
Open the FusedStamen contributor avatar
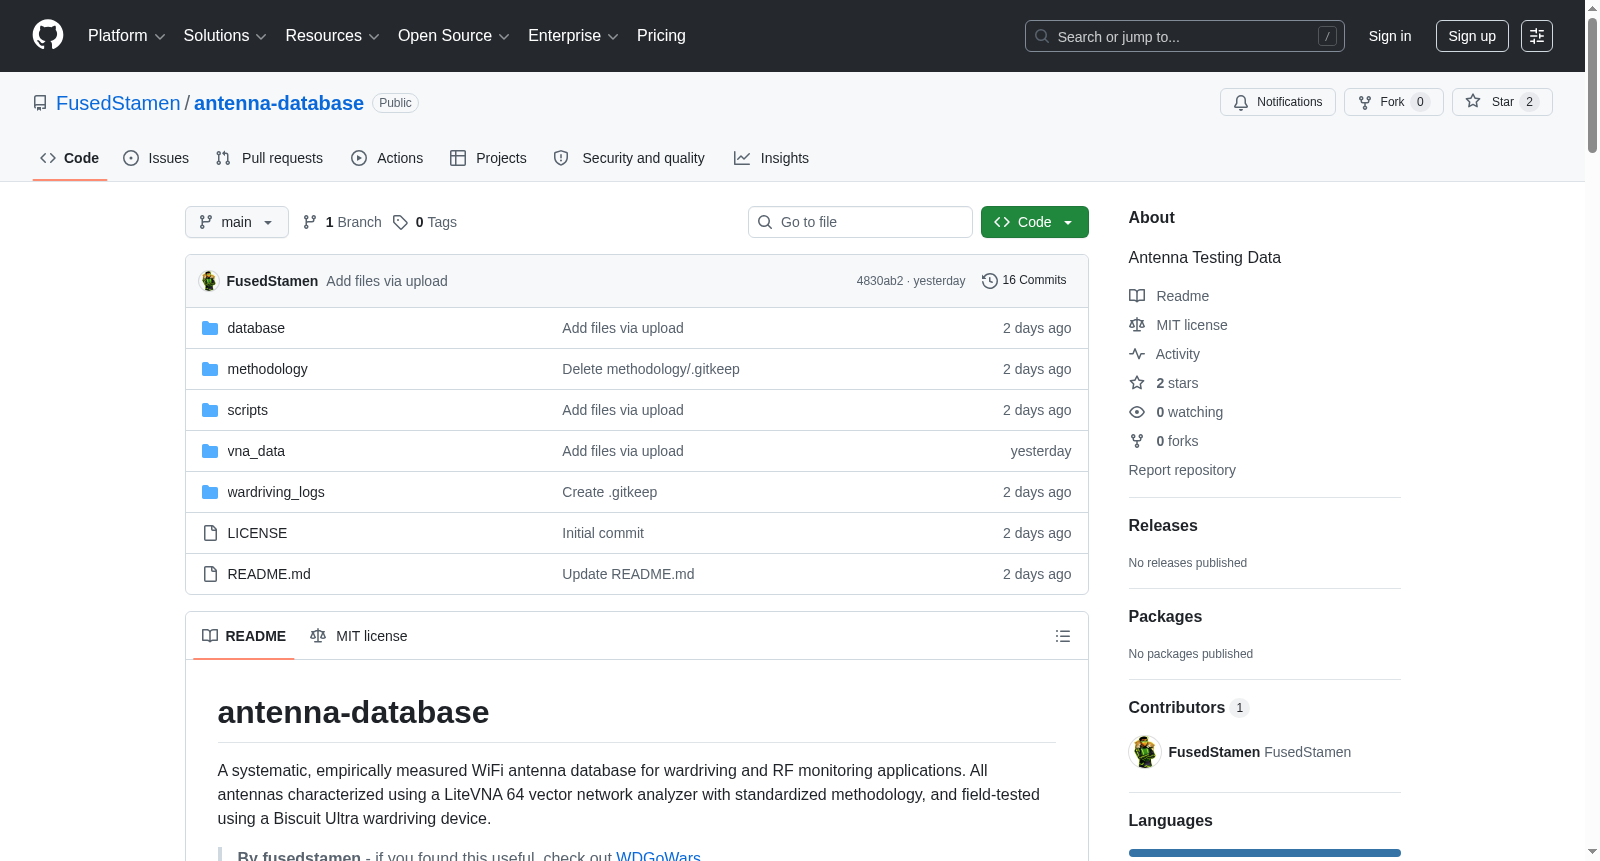[x=1145, y=752]
